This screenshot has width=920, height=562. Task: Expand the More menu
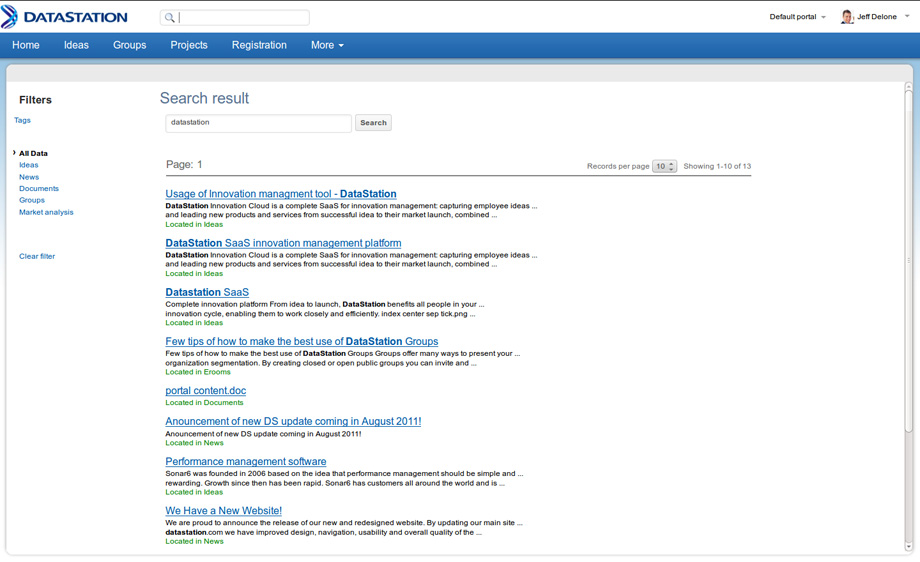[x=327, y=45]
